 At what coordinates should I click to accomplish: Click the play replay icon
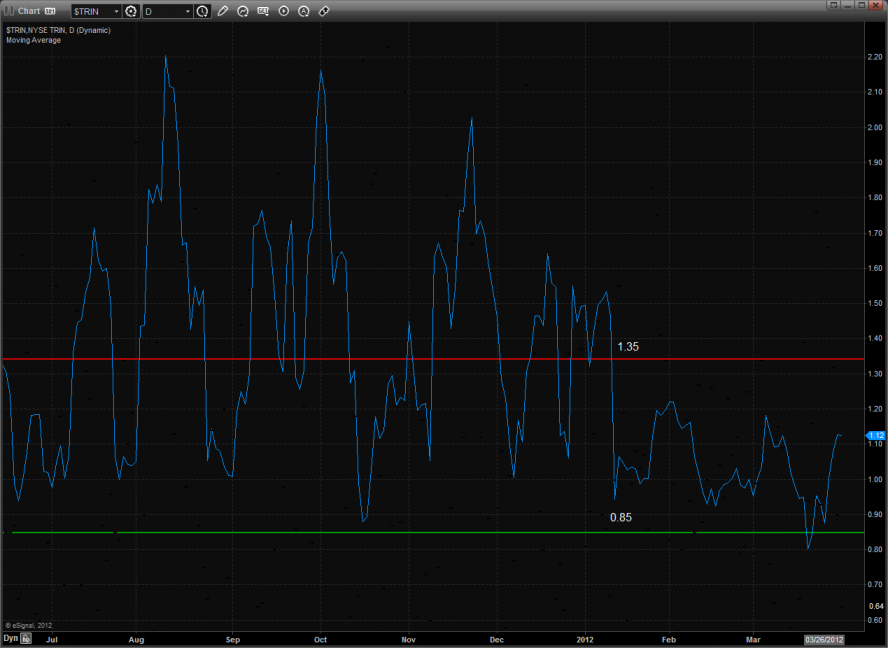click(284, 11)
